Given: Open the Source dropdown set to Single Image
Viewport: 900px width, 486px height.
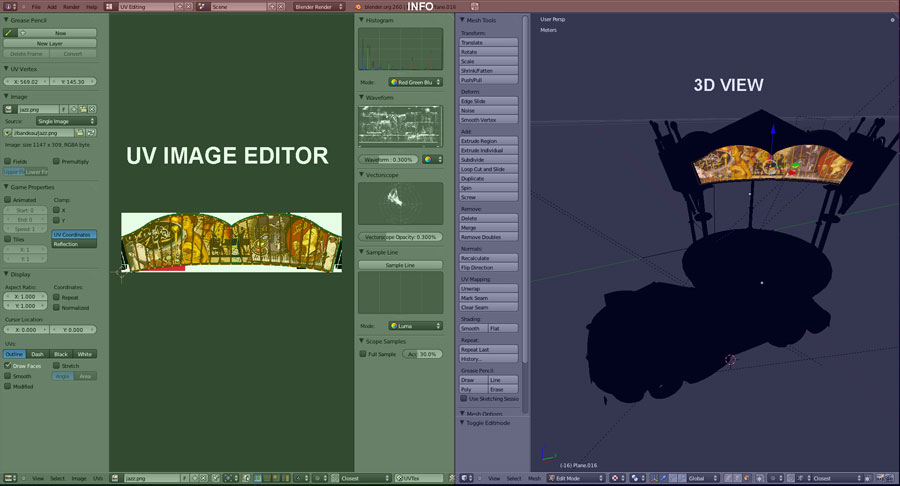Looking at the screenshot, I should click(65, 121).
